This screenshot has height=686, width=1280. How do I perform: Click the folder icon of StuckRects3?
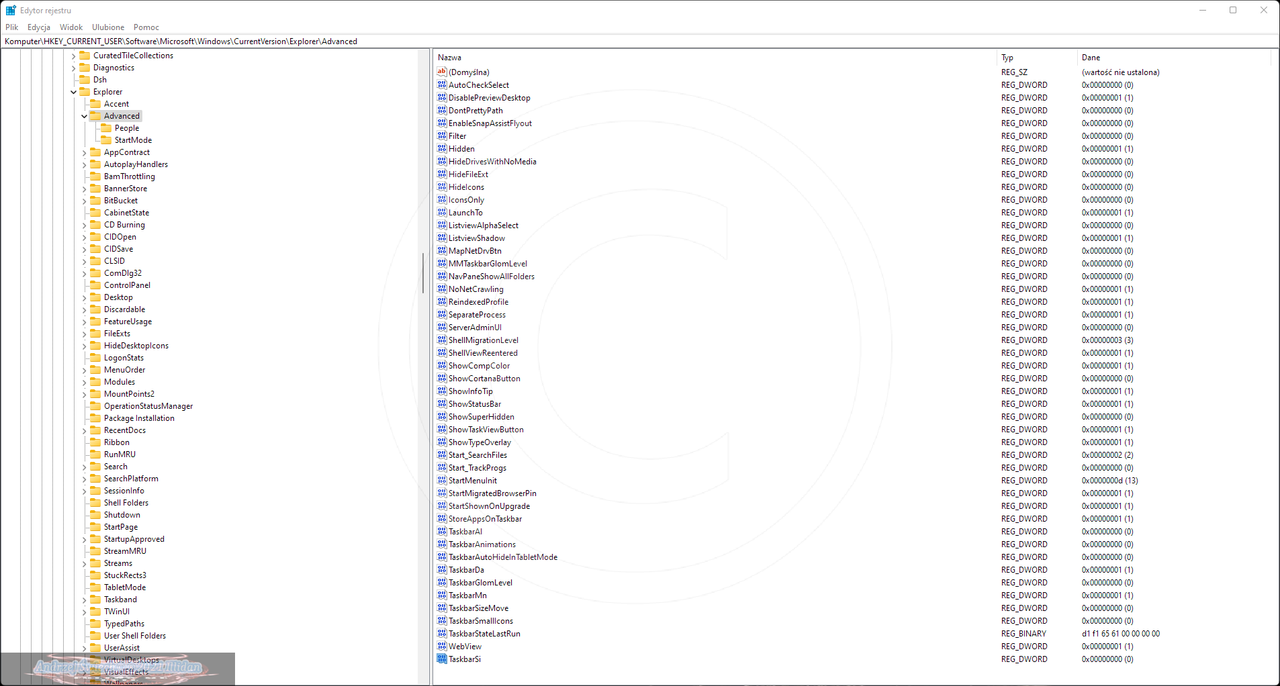96,575
